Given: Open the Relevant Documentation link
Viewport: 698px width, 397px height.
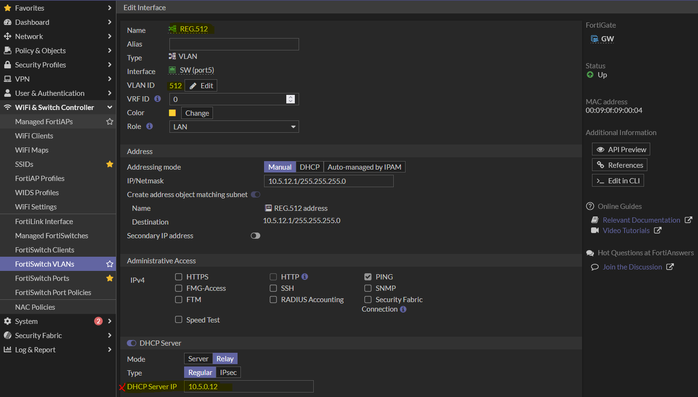Looking at the screenshot, I should tap(641, 220).
